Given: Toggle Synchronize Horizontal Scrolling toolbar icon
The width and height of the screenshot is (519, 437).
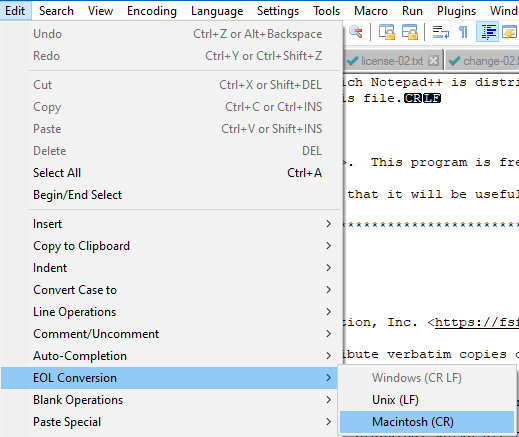Looking at the screenshot, I should click(x=410, y=32).
